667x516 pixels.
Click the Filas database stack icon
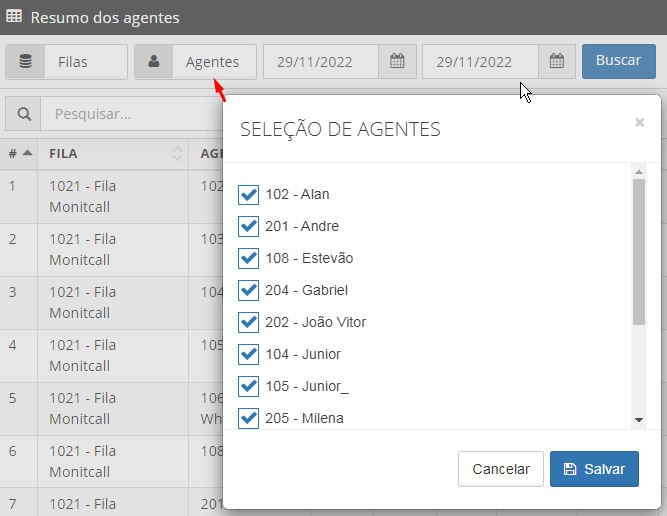coord(26,62)
